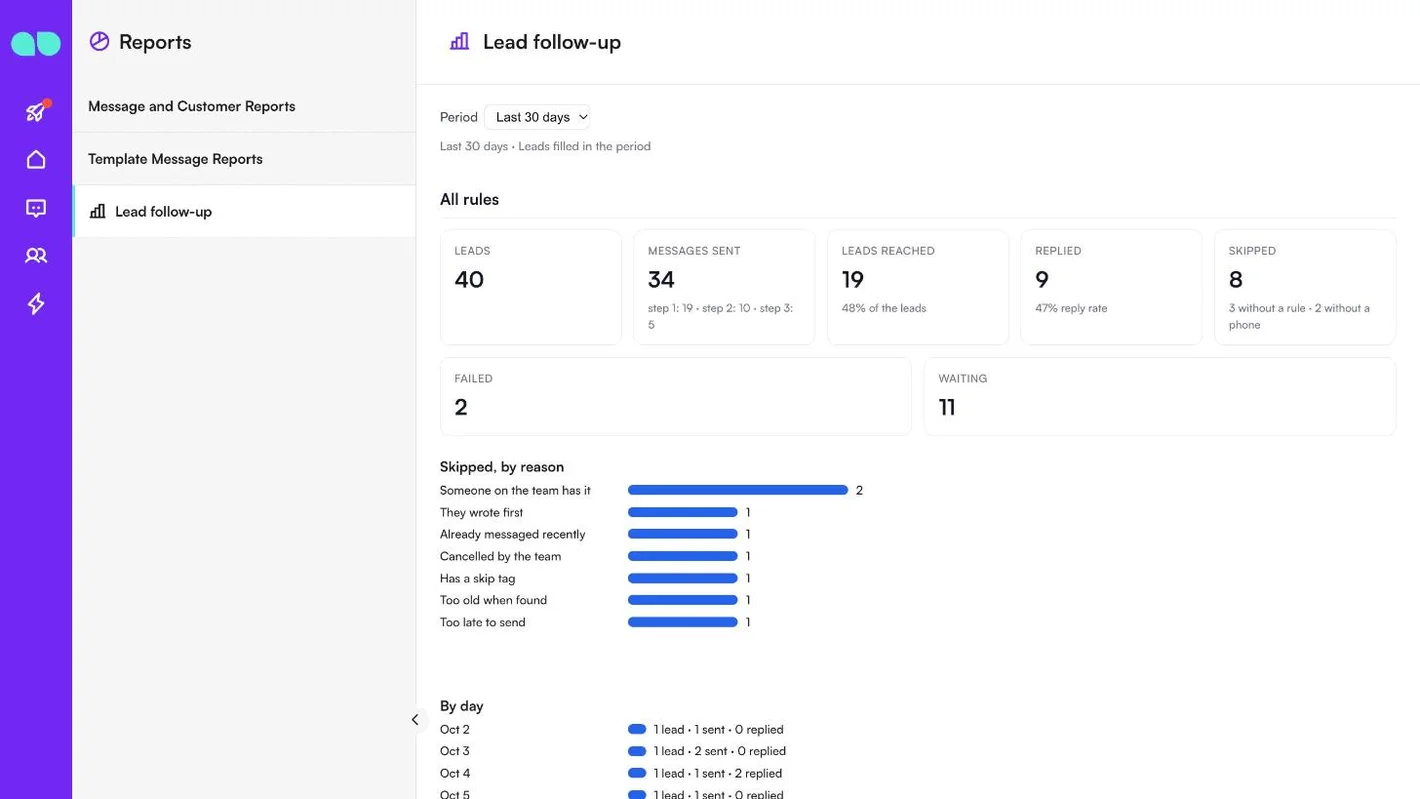Open the chat messages icon
This screenshot has width=1420, height=799.
tap(36, 208)
